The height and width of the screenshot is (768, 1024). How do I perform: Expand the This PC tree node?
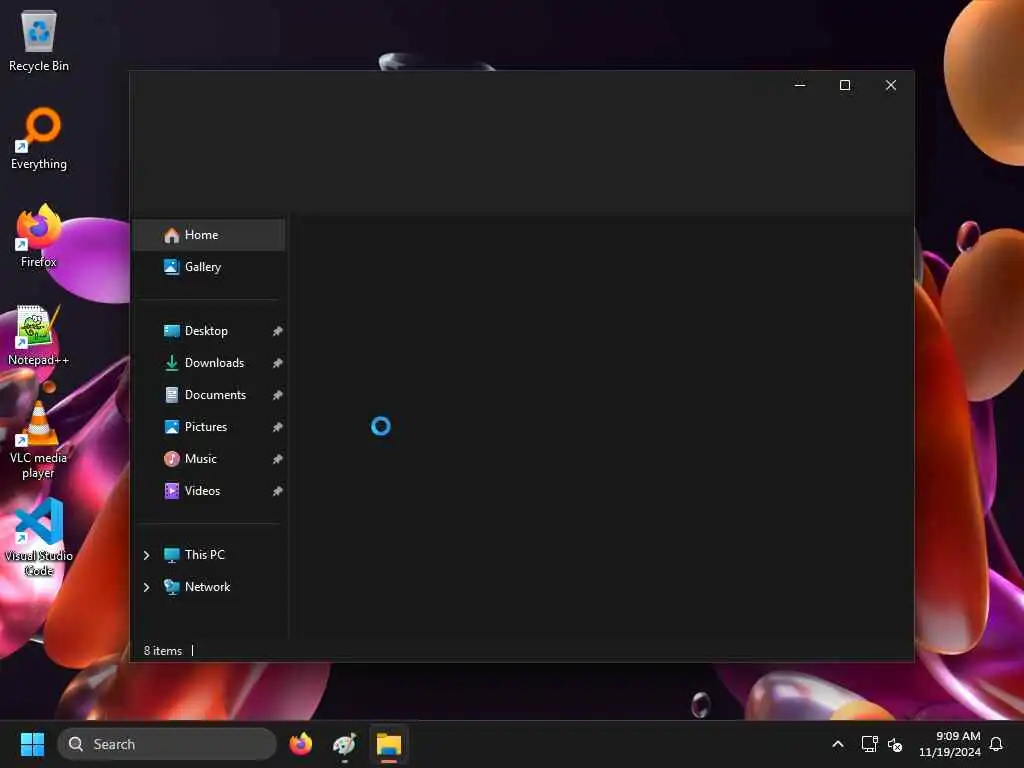pos(146,555)
